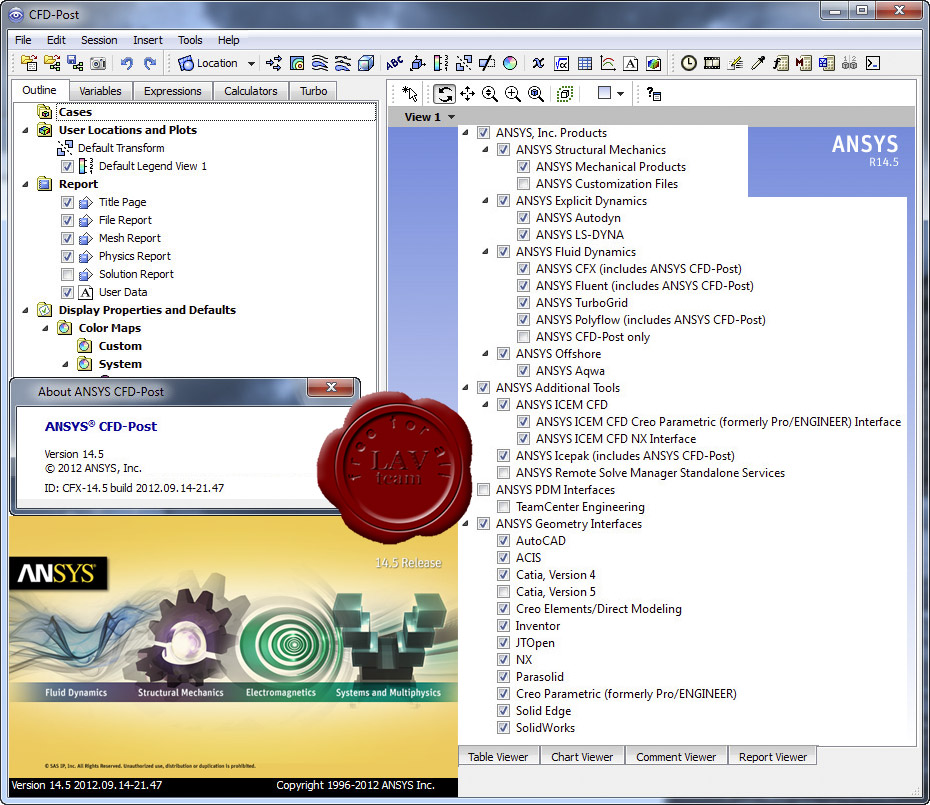Screen dimensions: 930x805
Task: Select the Custom color map item
Action: tap(120, 346)
